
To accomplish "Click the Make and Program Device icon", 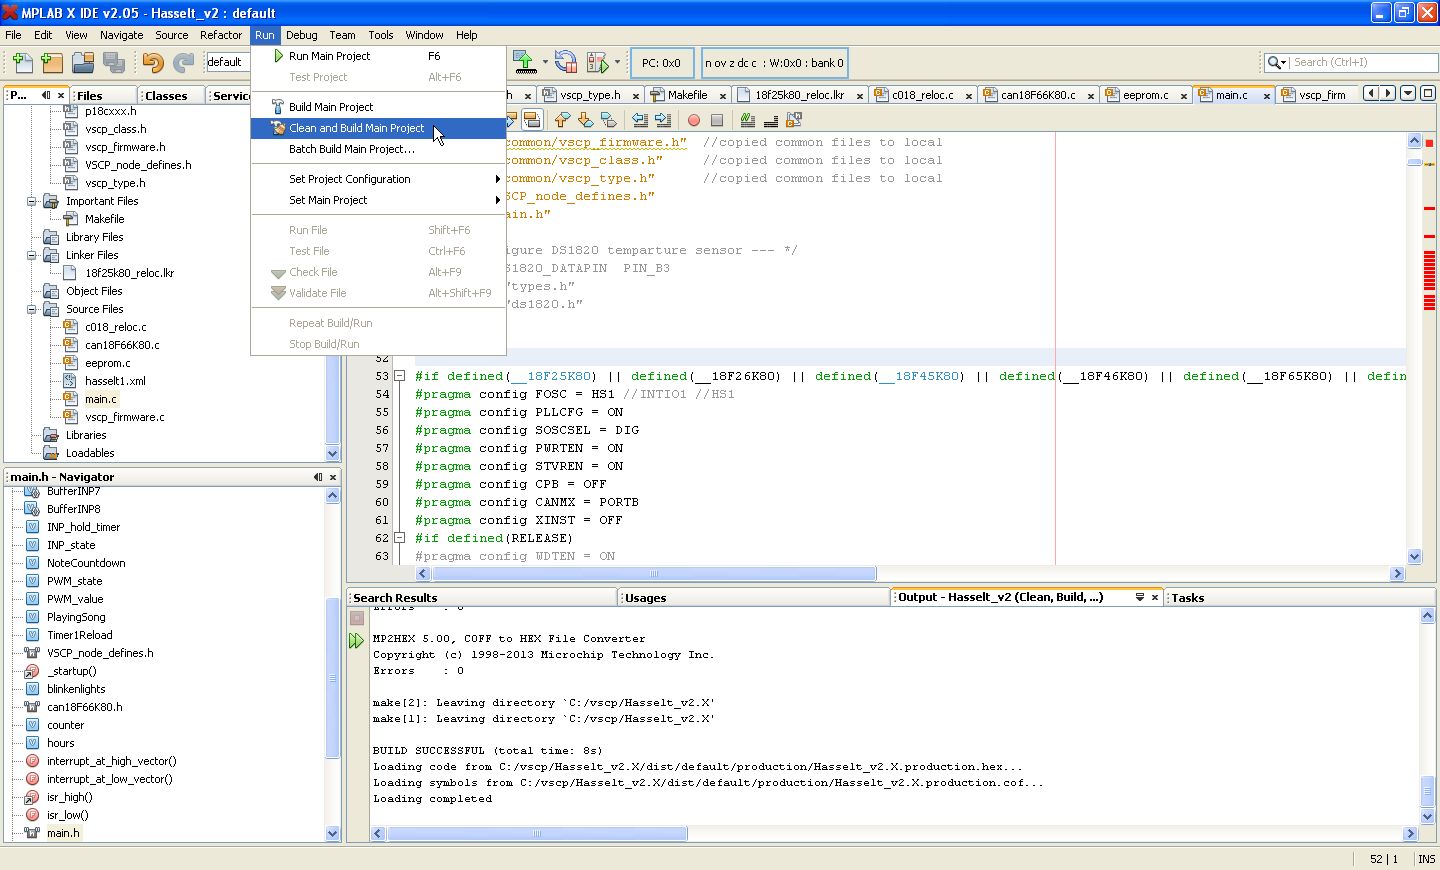I will 525,63.
